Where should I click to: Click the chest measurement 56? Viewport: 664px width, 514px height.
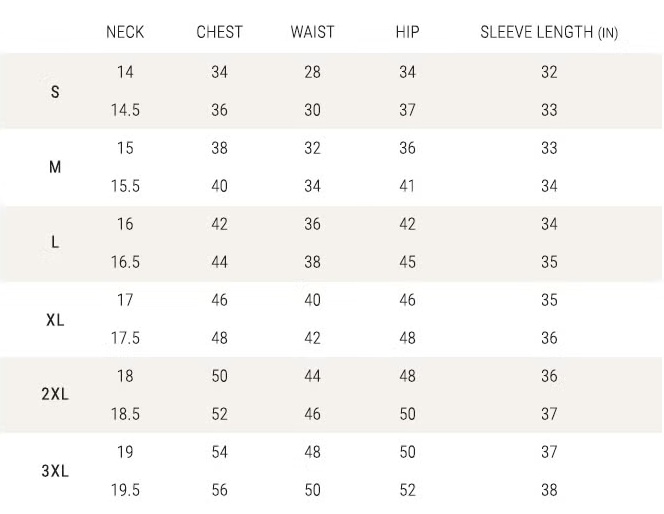pyautogui.click(x=219, y=490)
